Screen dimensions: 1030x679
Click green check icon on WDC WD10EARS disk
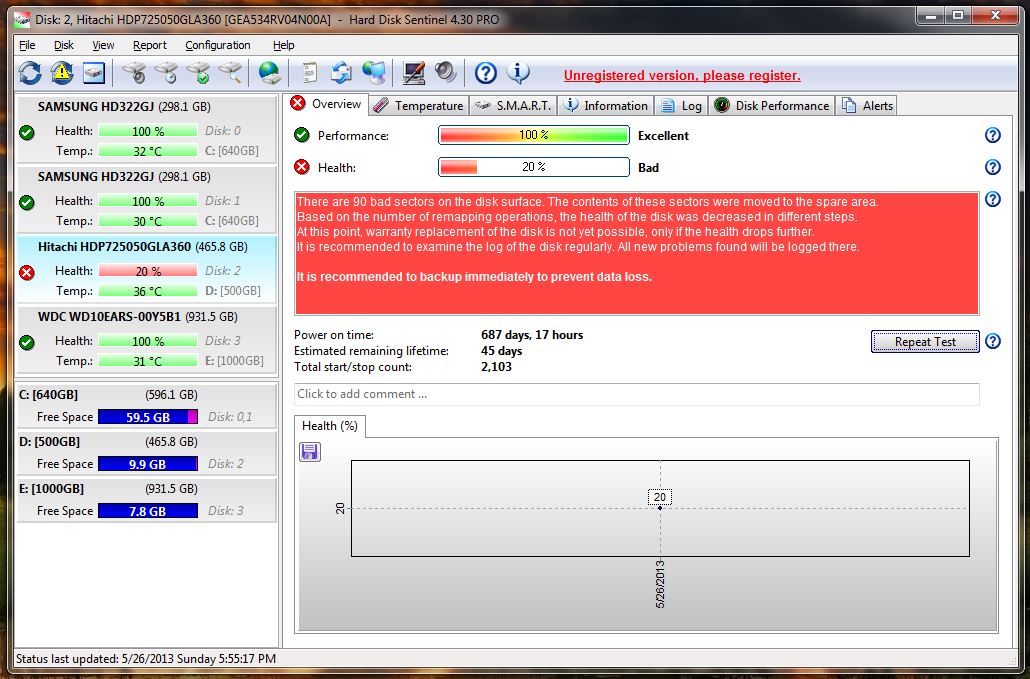click(x=27, y=342)
